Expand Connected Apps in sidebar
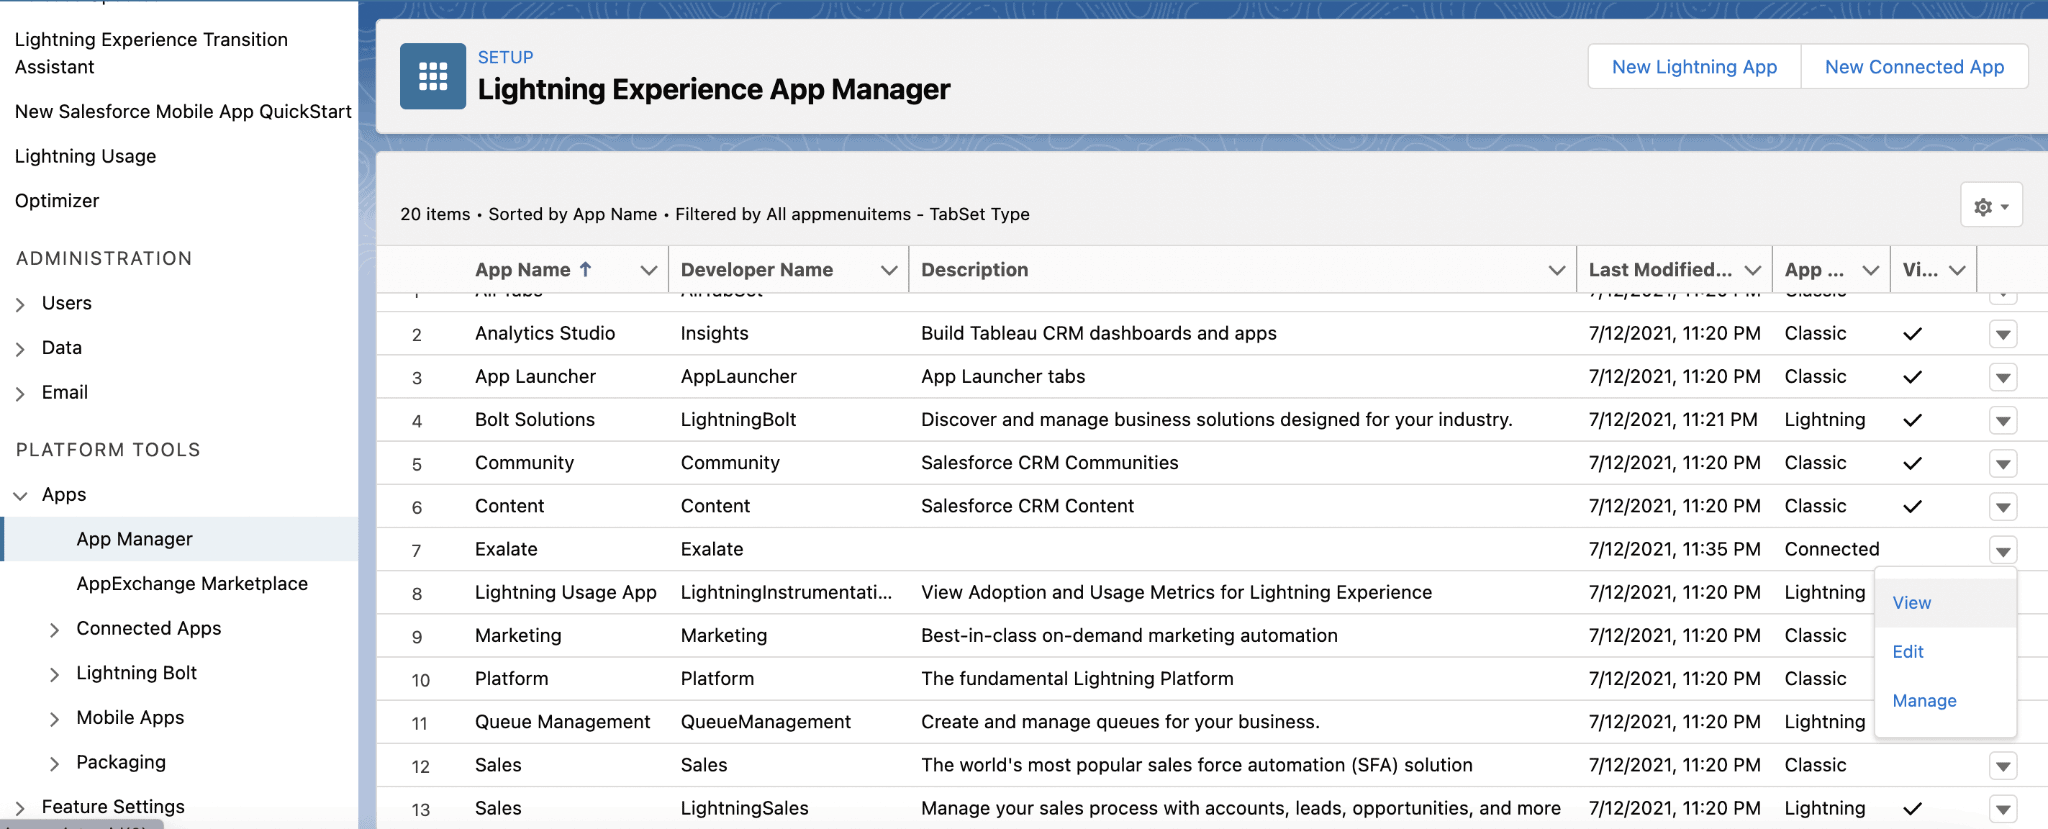 55,629
